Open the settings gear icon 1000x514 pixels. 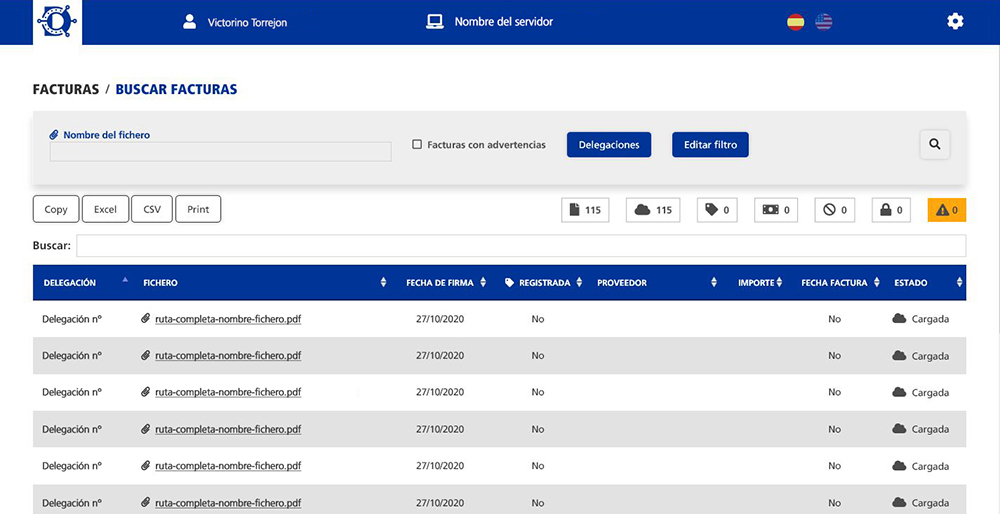955,21
